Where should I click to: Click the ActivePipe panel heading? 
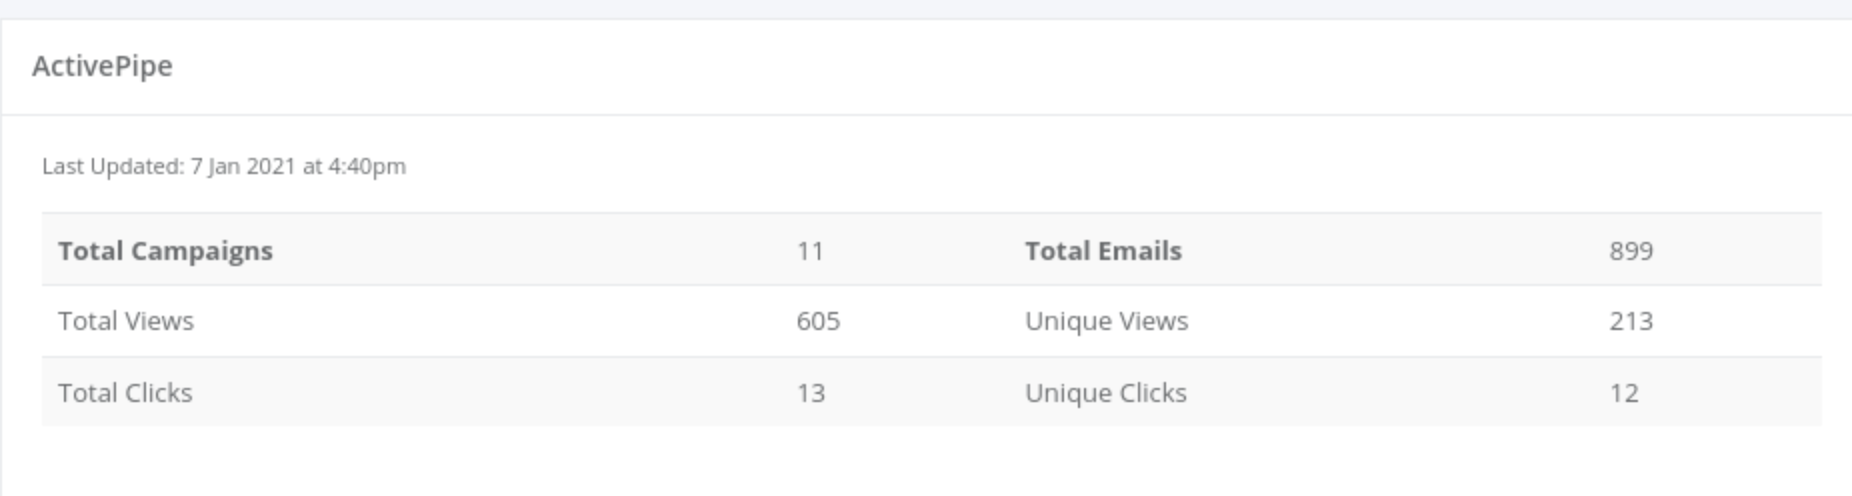point(102,66)
